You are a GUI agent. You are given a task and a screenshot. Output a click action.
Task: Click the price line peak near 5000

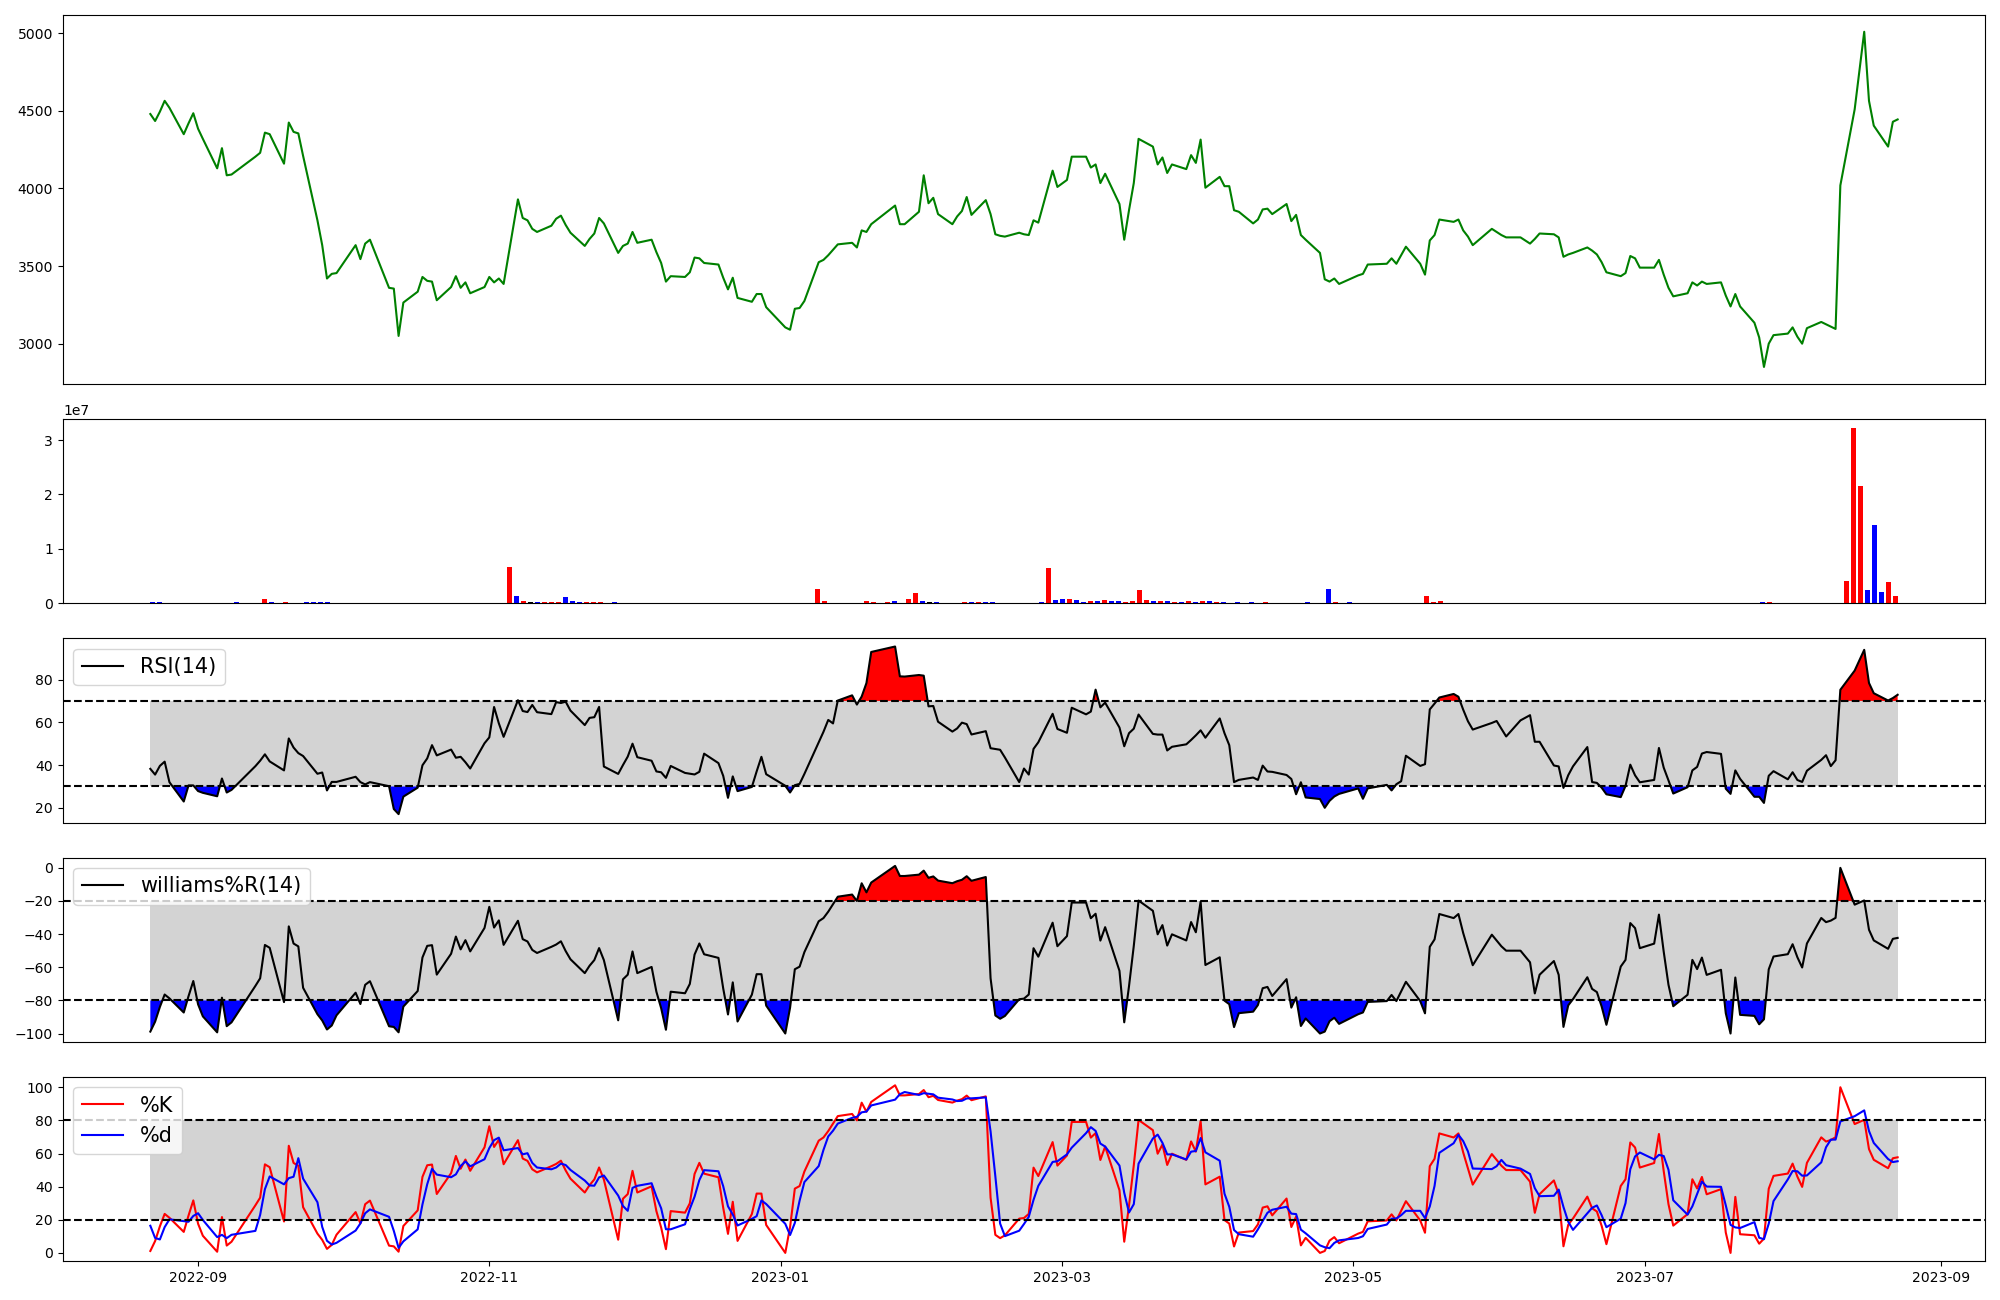coord(1864,33)
